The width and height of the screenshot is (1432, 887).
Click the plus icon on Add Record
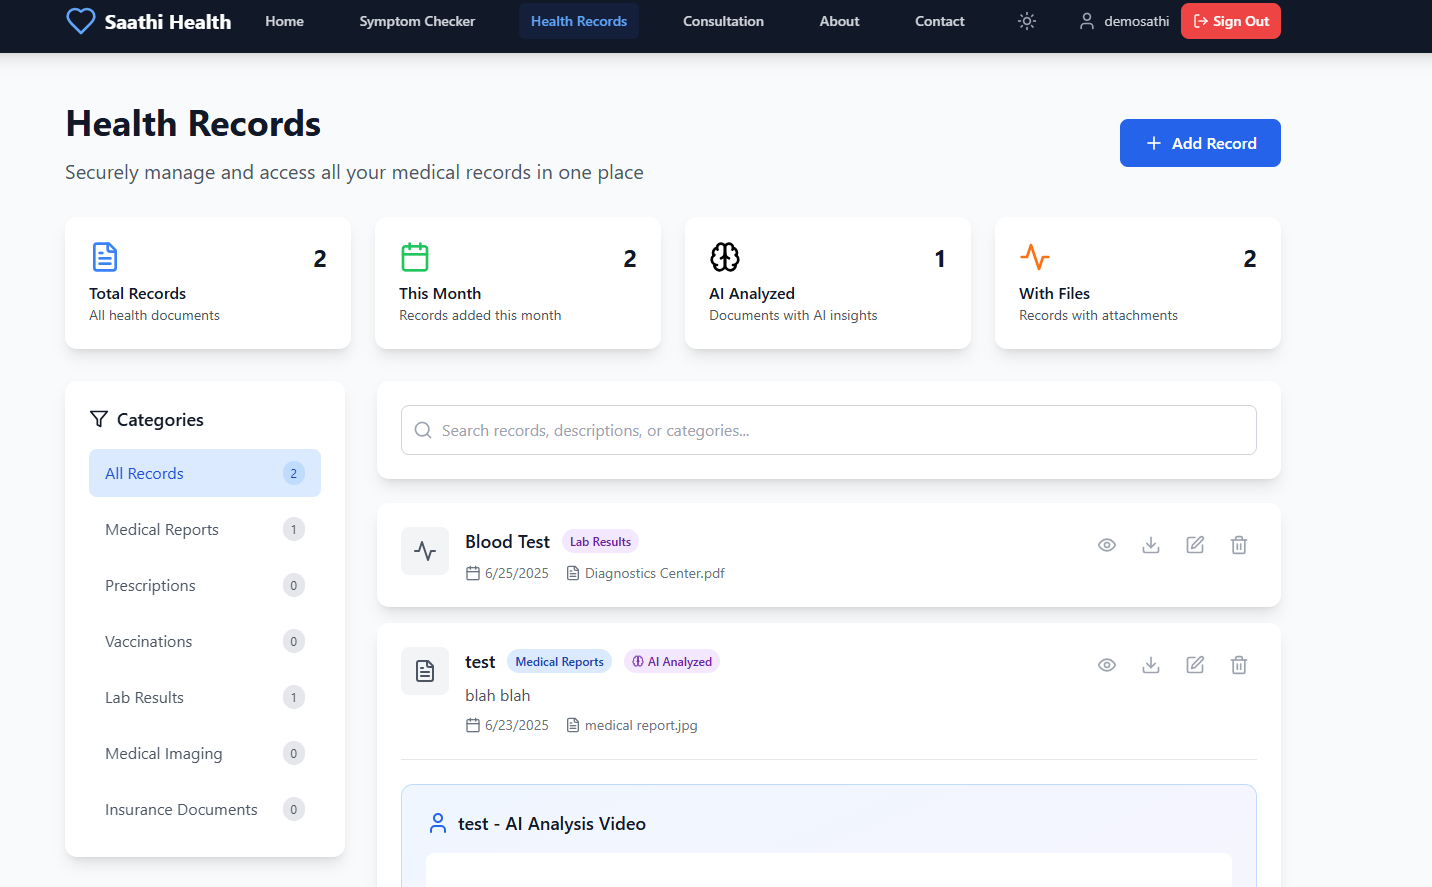[1154, 143]
